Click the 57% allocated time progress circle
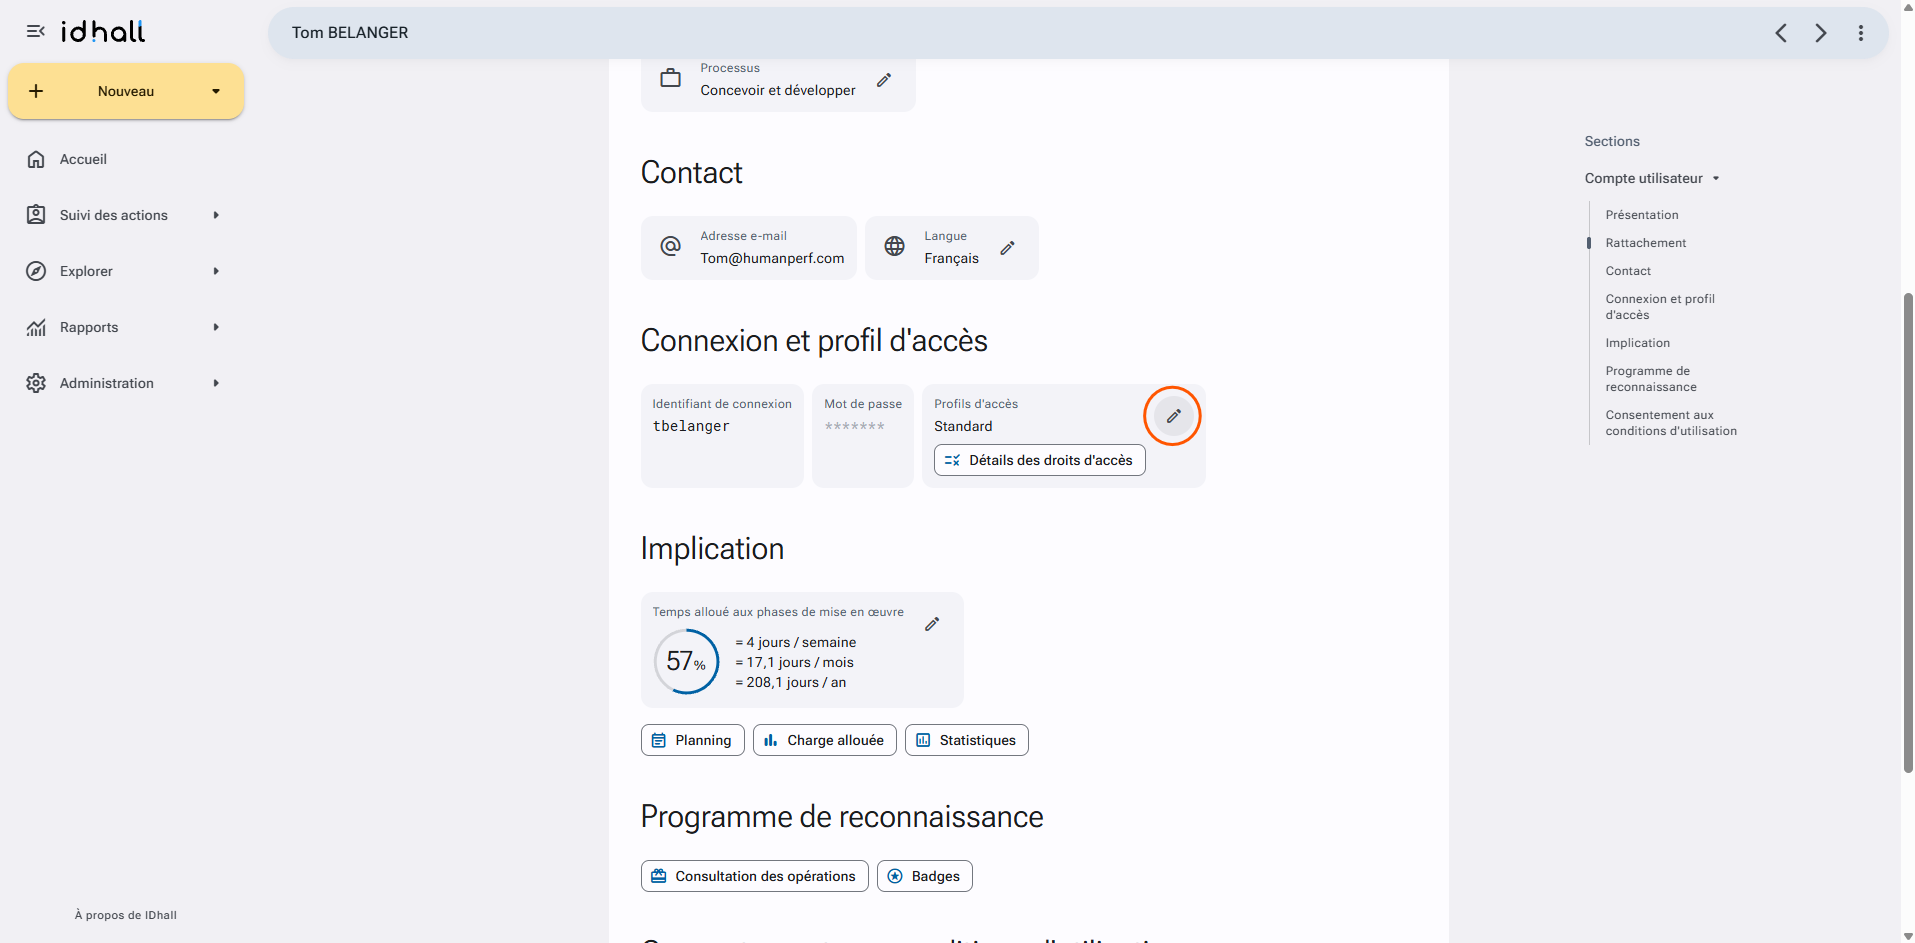 [686, 661]
